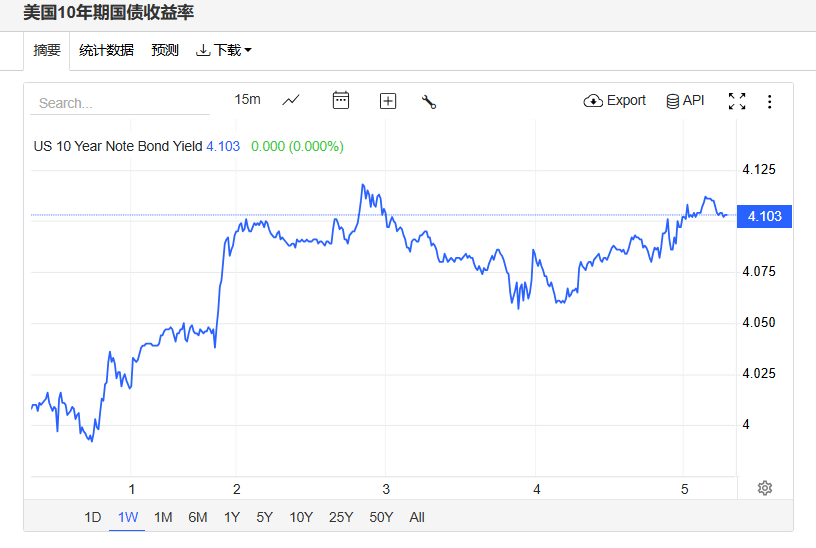Click the 0.000 (0.000%) change value
Viewport: 816px width, 548px height.
point(297,146)
